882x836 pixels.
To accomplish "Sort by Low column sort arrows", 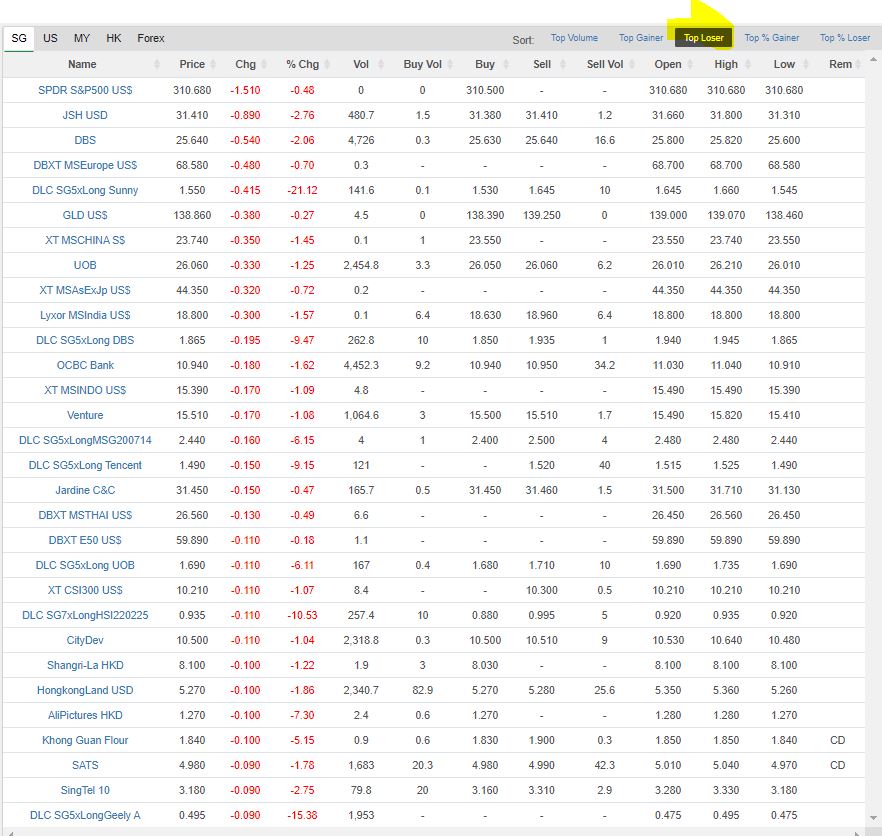I will pos(805,65).
